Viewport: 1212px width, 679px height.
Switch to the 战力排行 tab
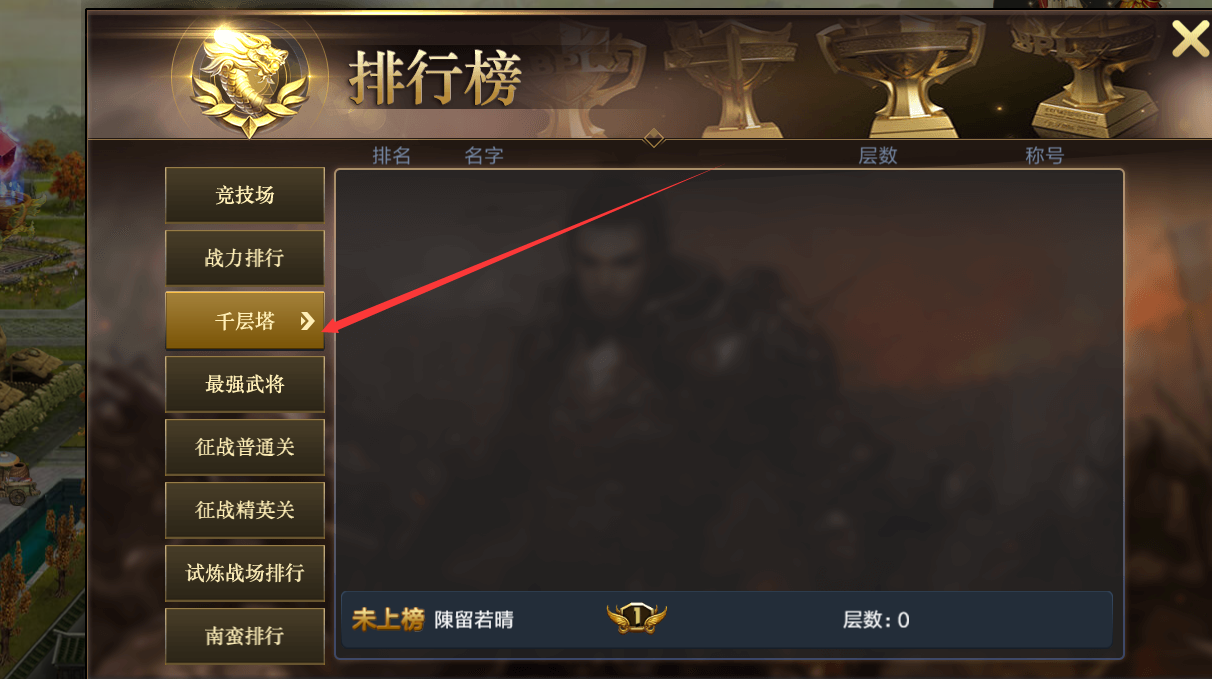(x=245, y=258)
